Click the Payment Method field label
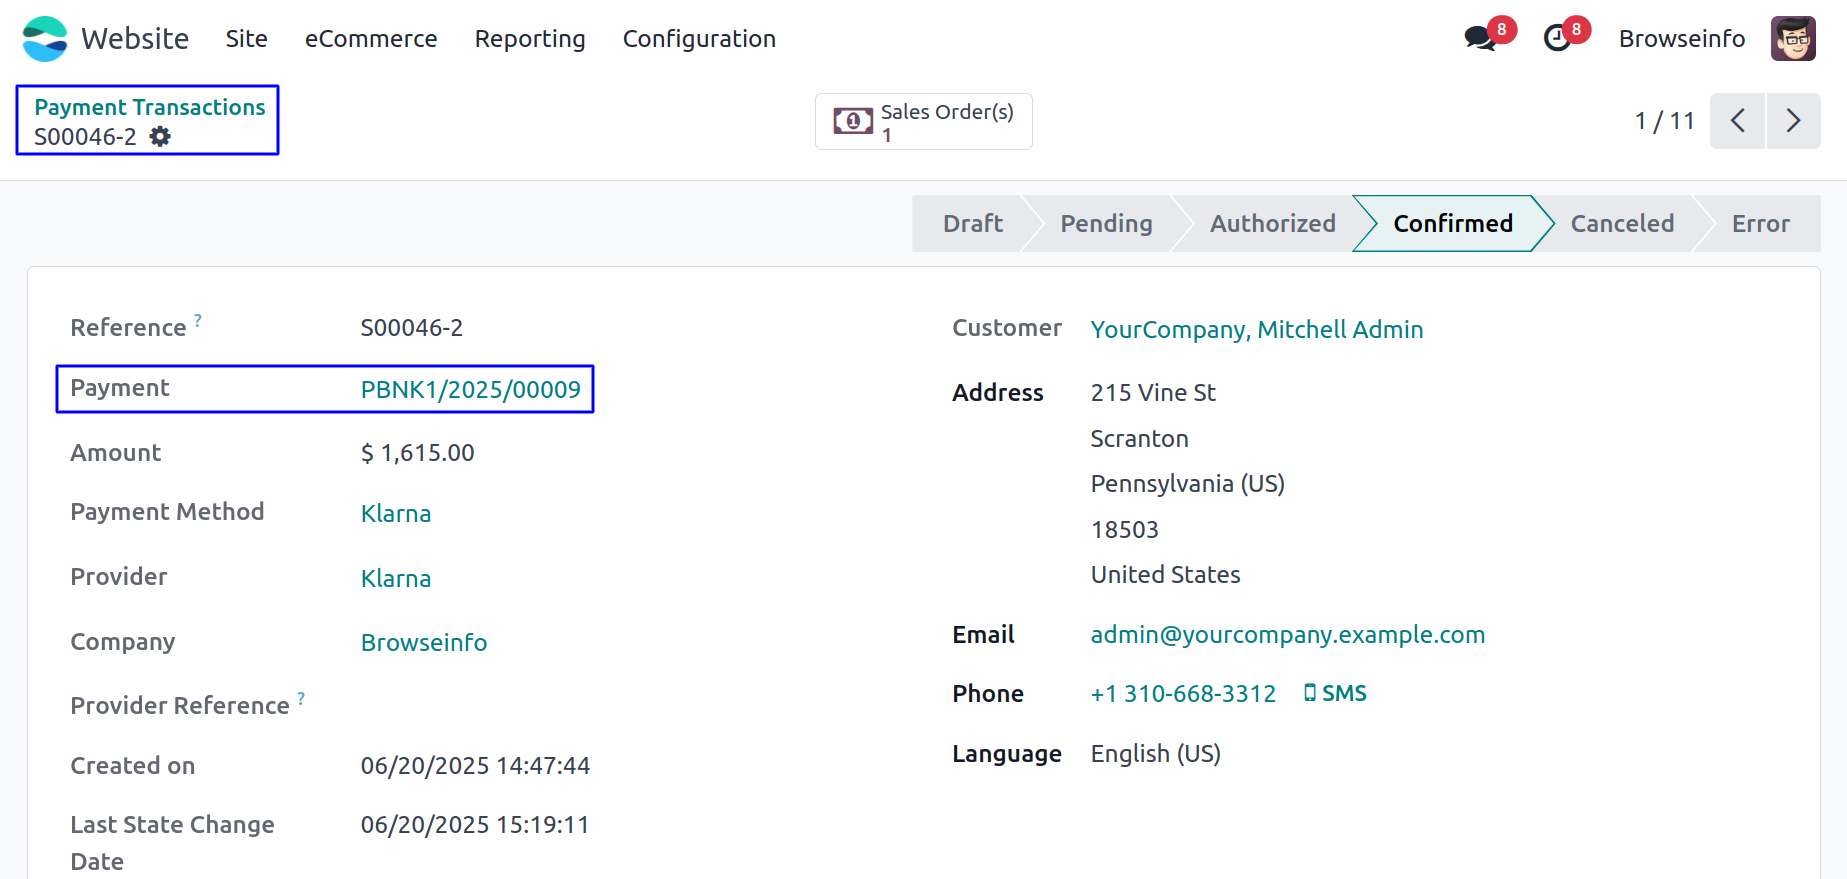This screenshot has height=879, width=1847. pyautogui.click(x=167, y=512)
